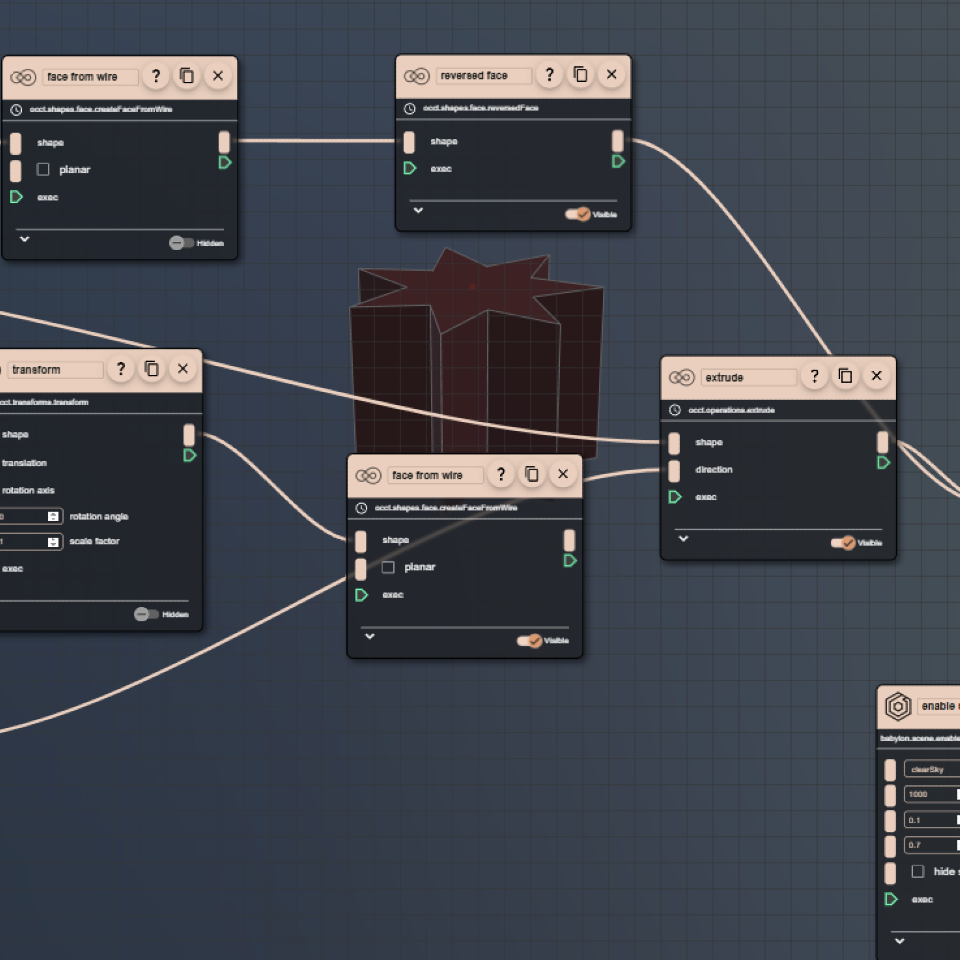Expand the reversed face node chevron
This screenshot has height=960, width=960.
[418, 211]
